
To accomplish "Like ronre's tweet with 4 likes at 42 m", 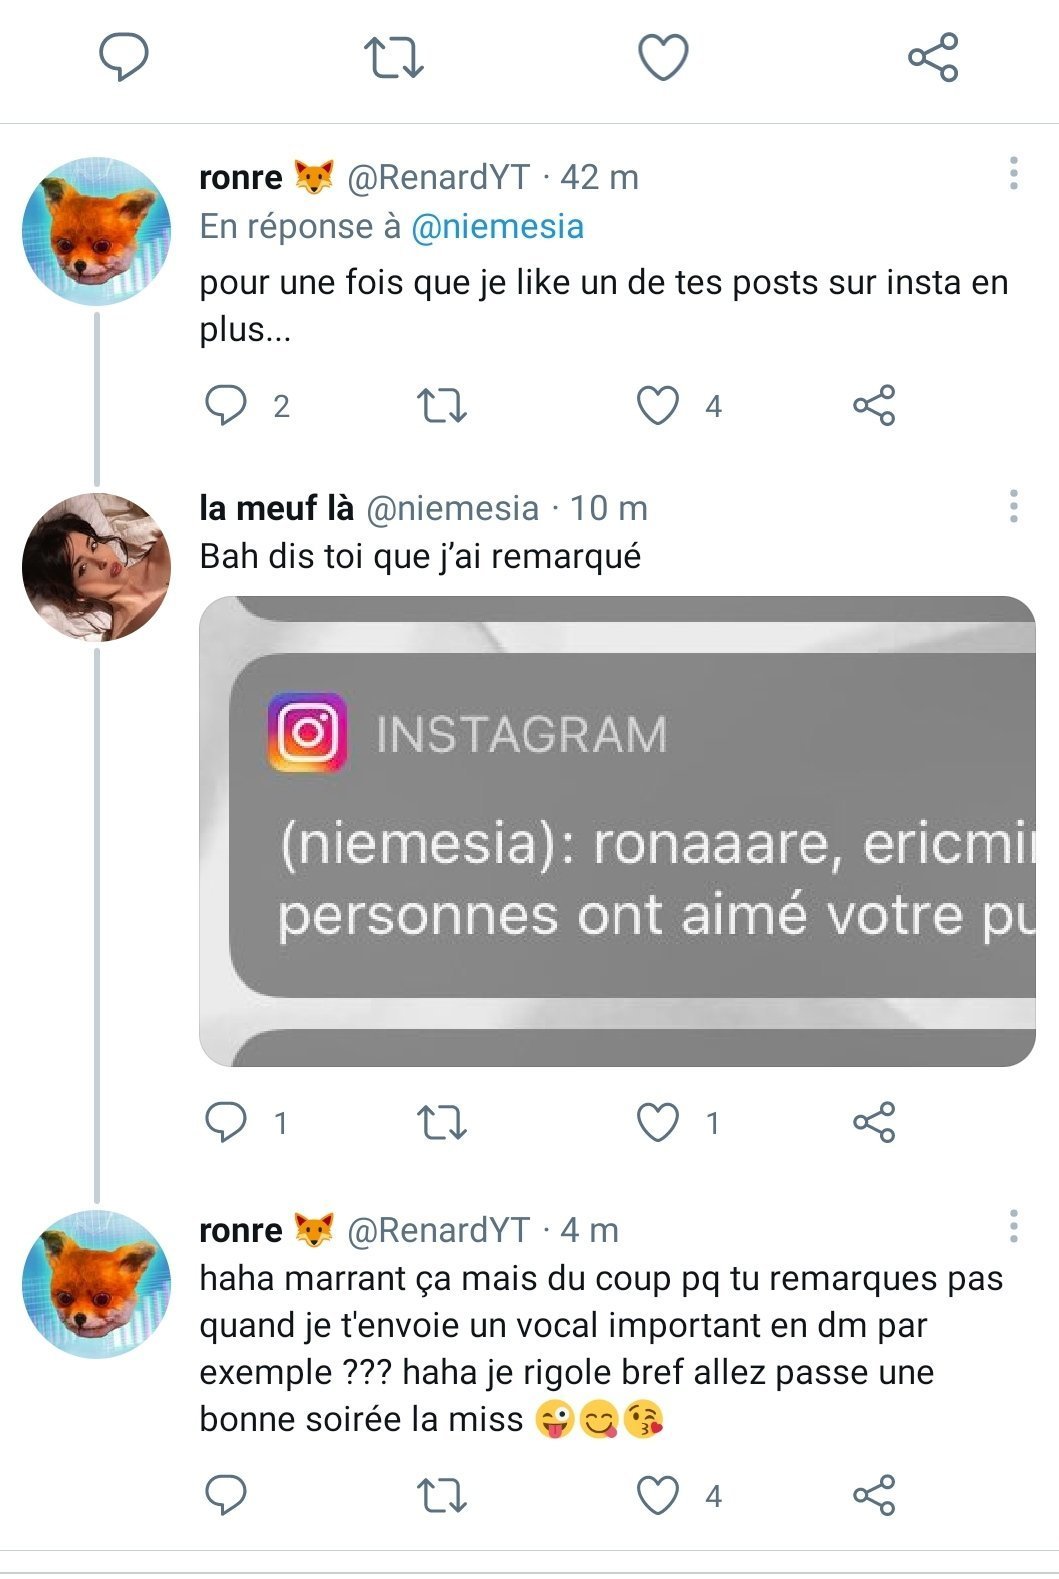I will (658, 406).
